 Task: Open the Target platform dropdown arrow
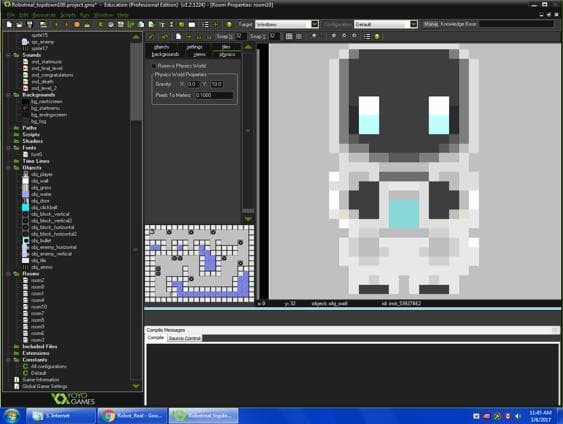coord(315,24)
